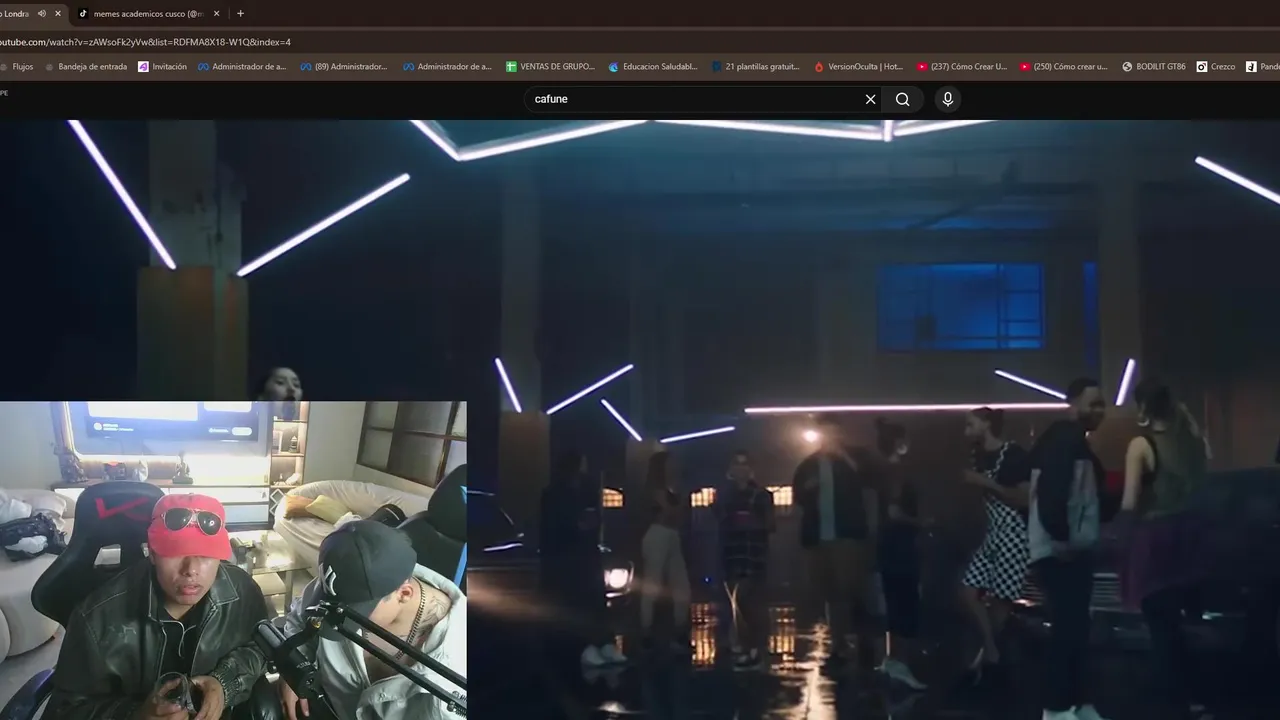Open the 21 plantillas gratuitas bookmark
This screenshot has height=720, width=1280.
[x=756, y=67]
